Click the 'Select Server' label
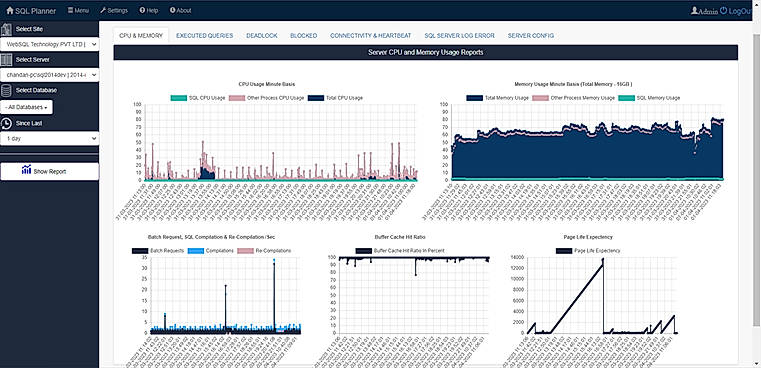This screenshot has width=761, height=368. pyautogui.click(x=33, y=60)
